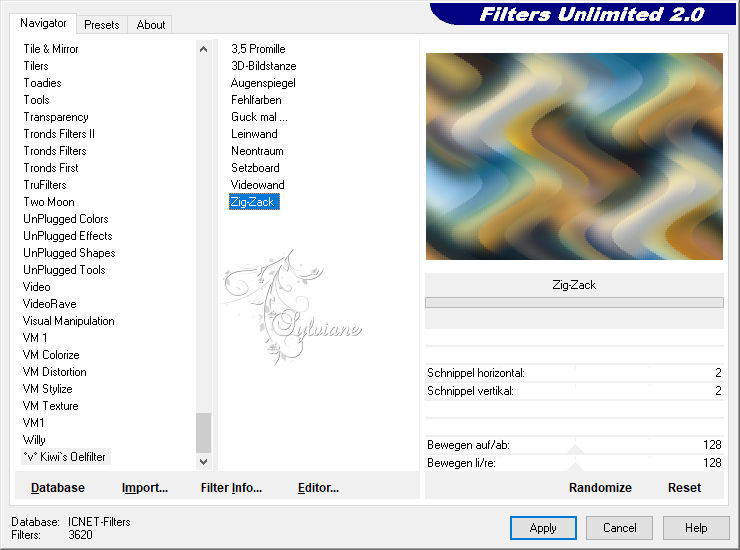Select UnPlugged Colors category
740x550 pixels.
(x=66, y=219)
